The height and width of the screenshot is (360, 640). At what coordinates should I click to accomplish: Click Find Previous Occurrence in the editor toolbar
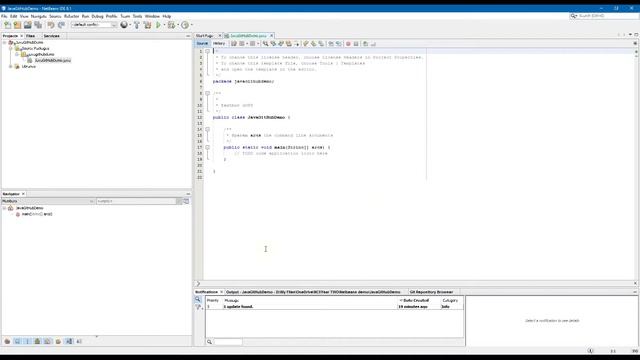(x=273, y=44)
